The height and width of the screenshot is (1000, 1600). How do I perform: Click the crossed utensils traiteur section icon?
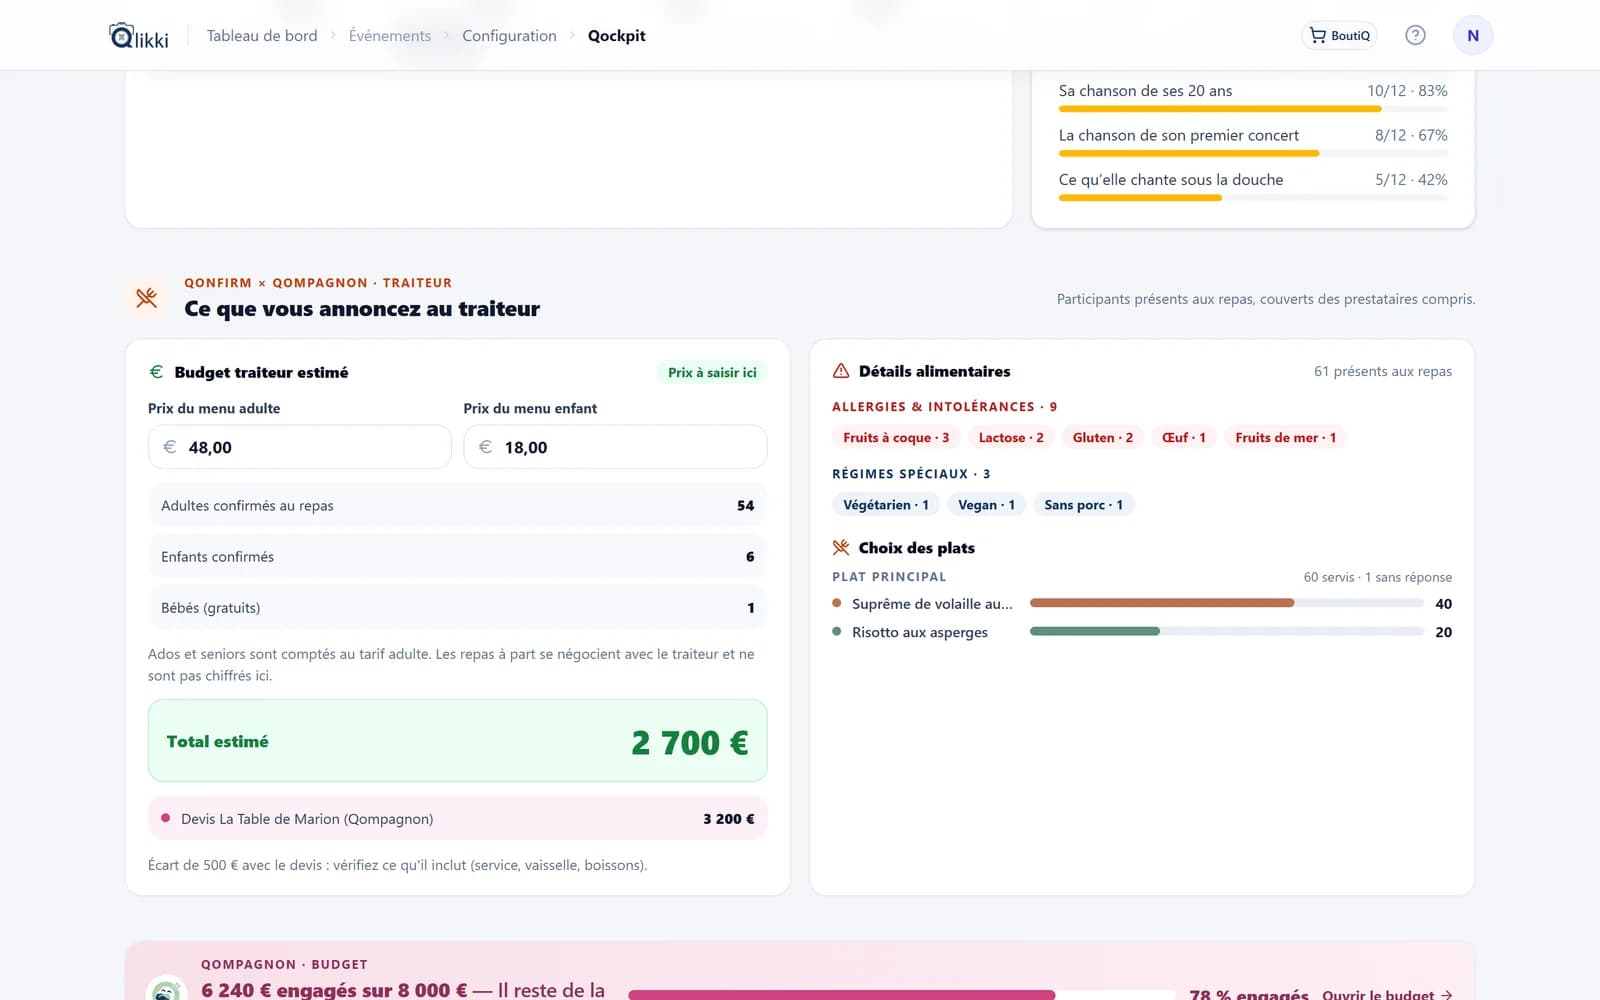(x=147, y=297)
